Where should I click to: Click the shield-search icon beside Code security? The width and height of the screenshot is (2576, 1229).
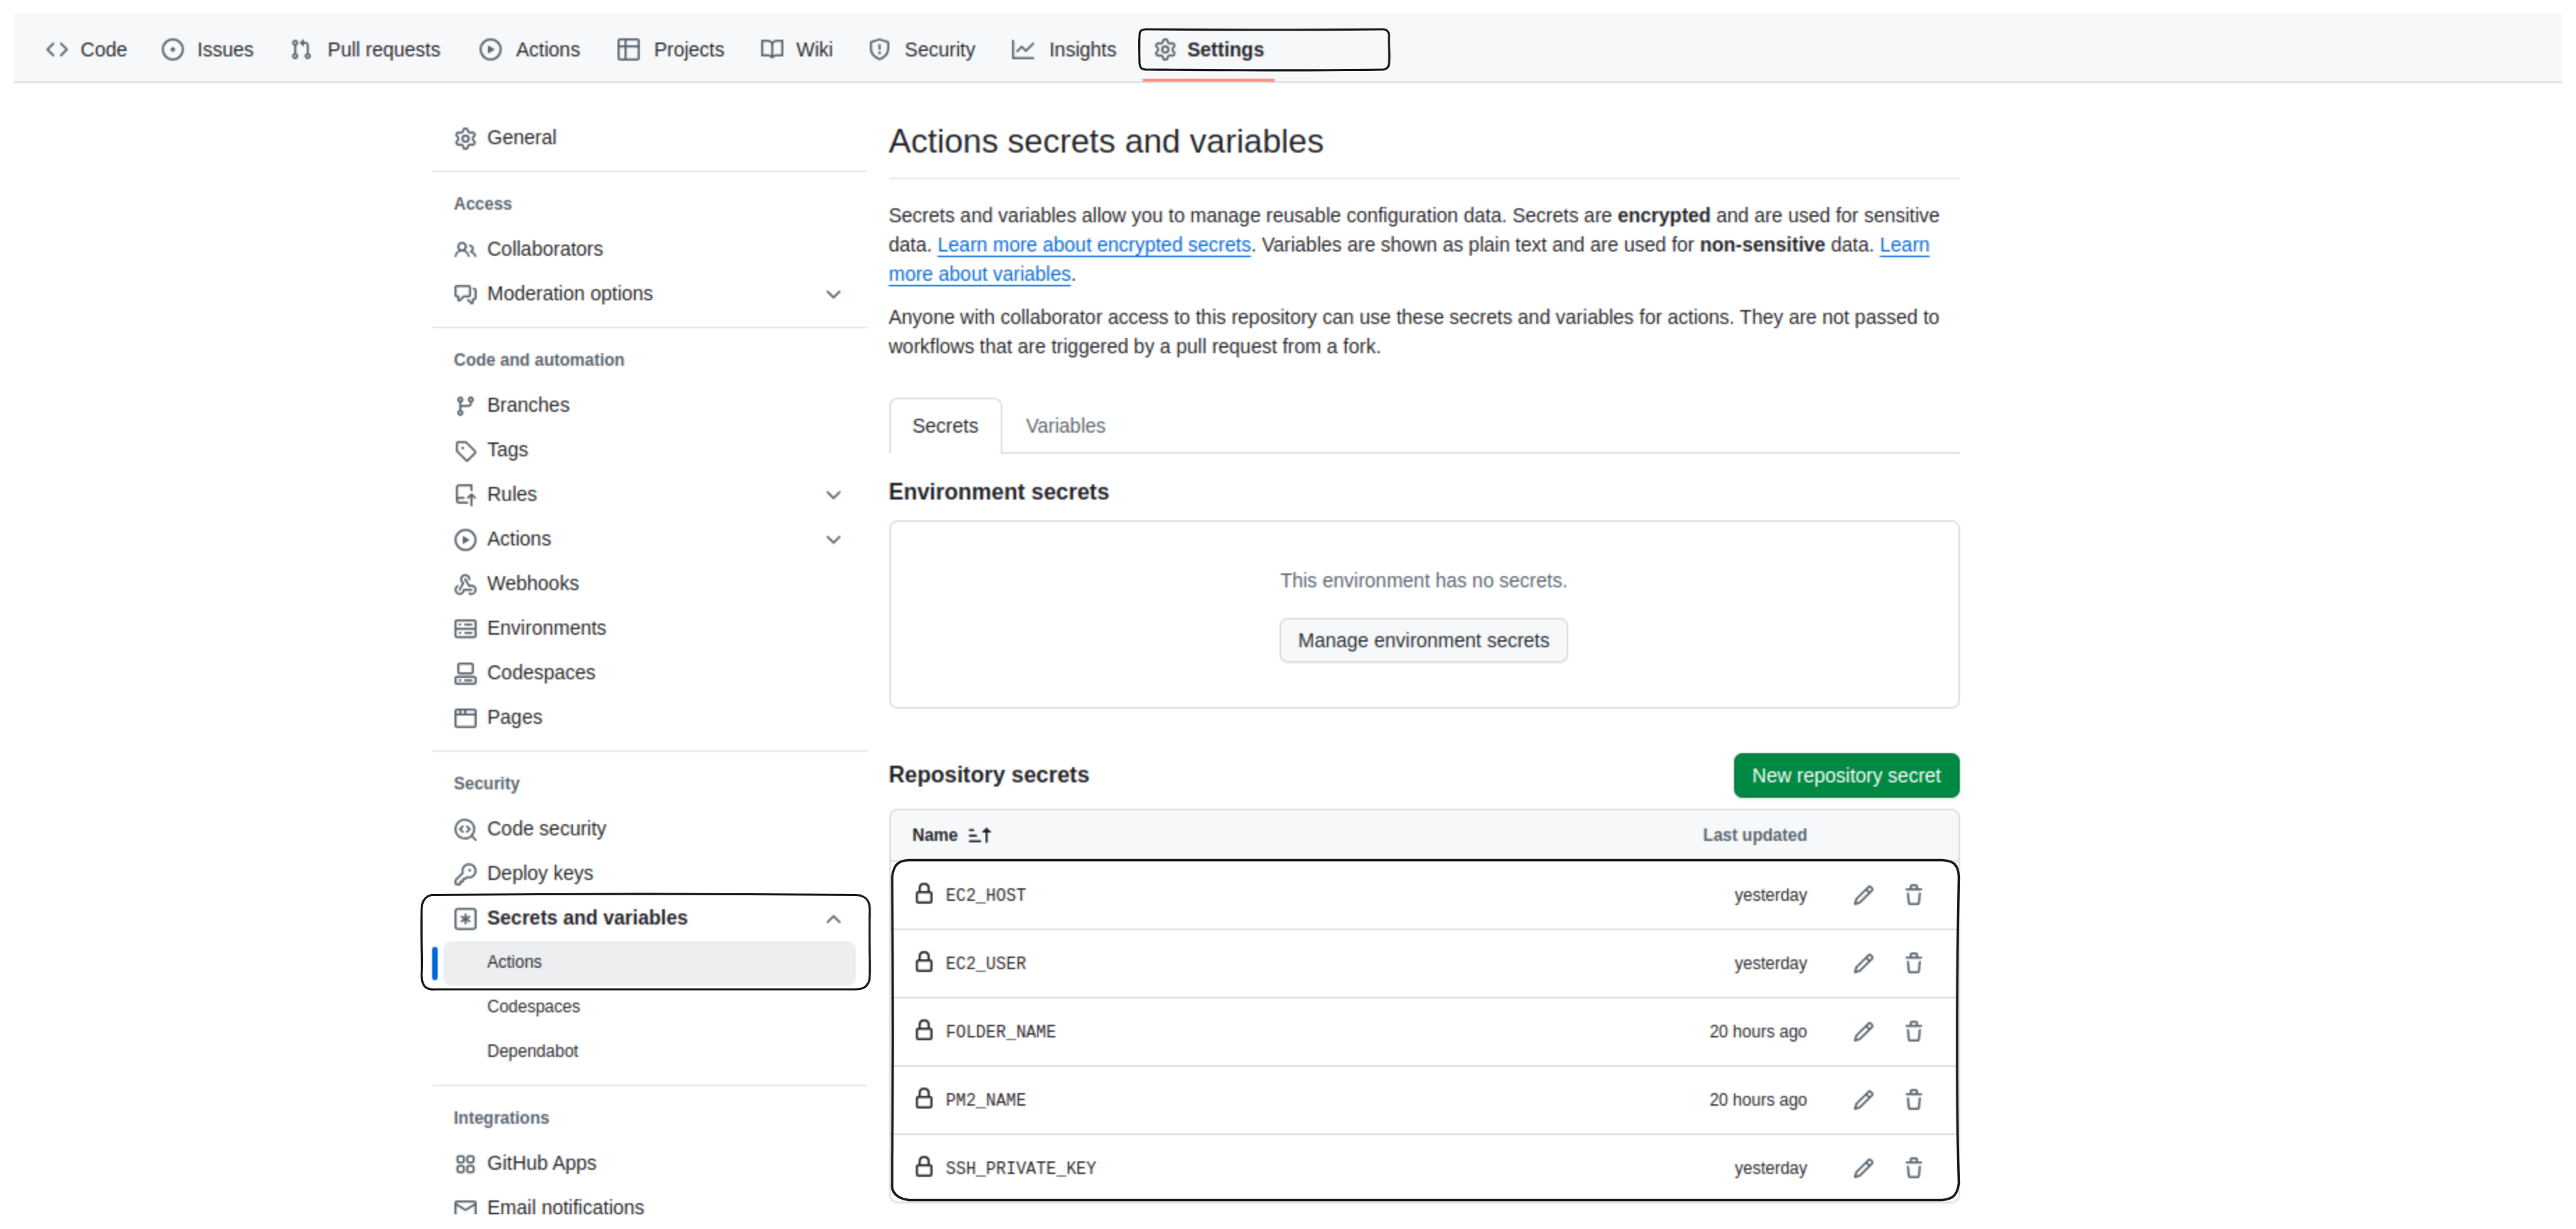465,829
